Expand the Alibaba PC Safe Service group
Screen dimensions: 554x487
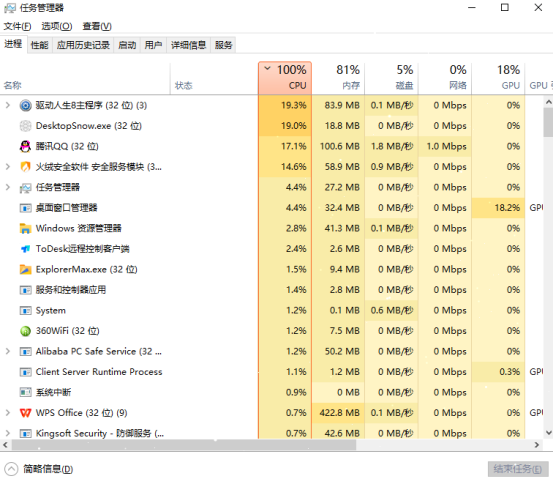point(7,351)
